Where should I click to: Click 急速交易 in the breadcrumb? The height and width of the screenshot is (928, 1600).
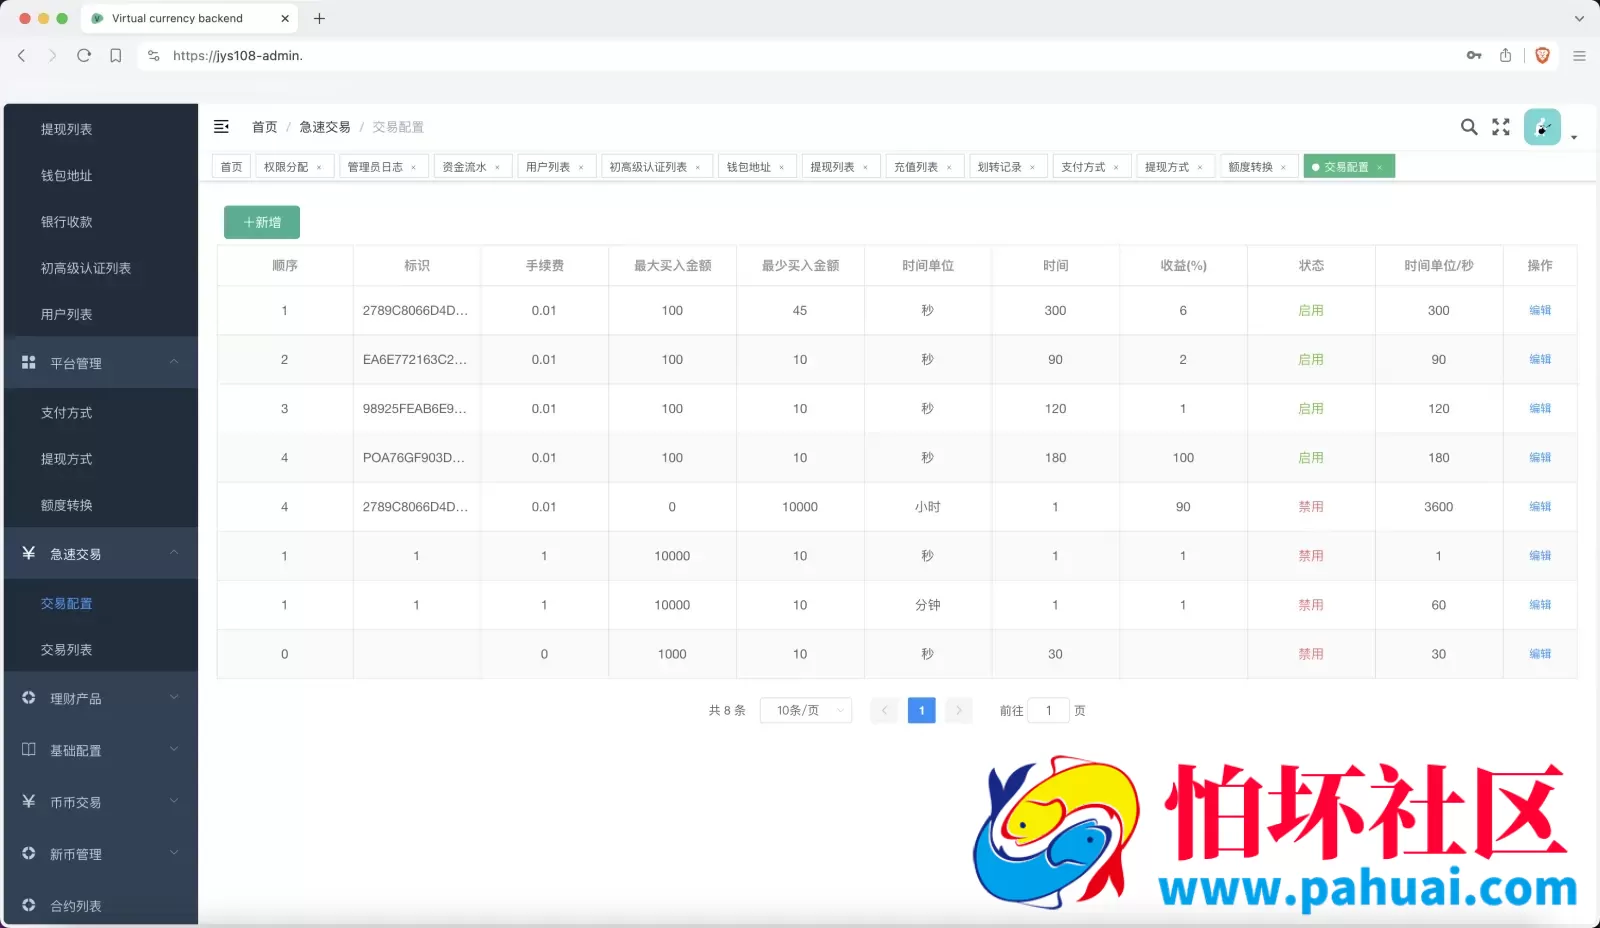(x=325, y=127)
